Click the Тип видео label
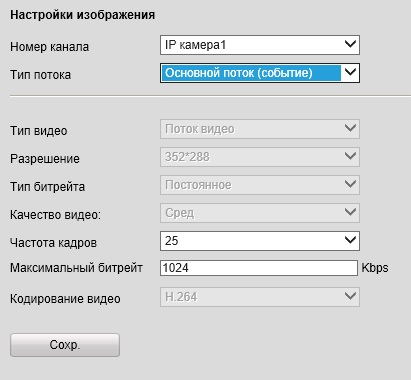This screenshot has height=380, width=411. click(39, 131)
